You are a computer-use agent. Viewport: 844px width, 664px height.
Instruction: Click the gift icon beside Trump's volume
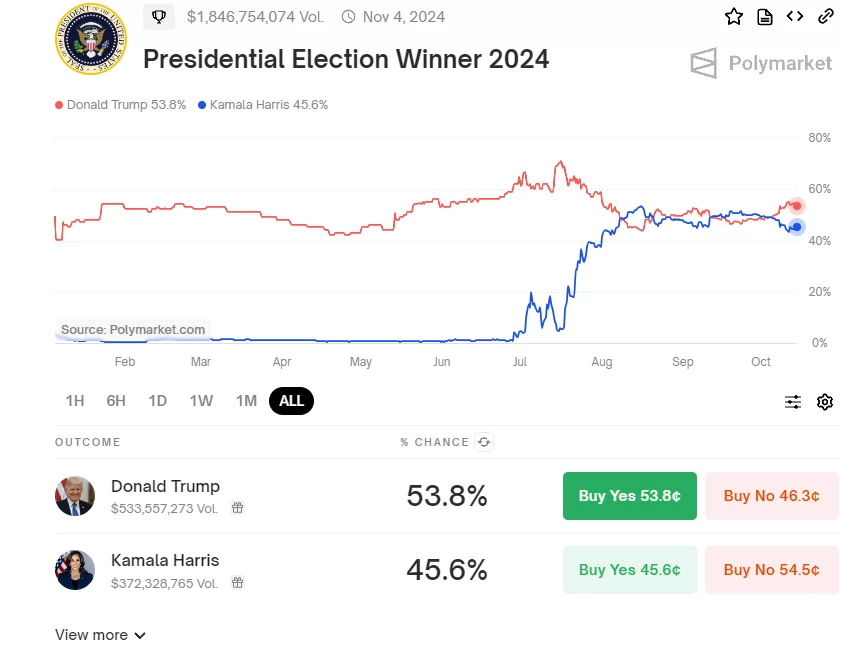tap(238, 508)
